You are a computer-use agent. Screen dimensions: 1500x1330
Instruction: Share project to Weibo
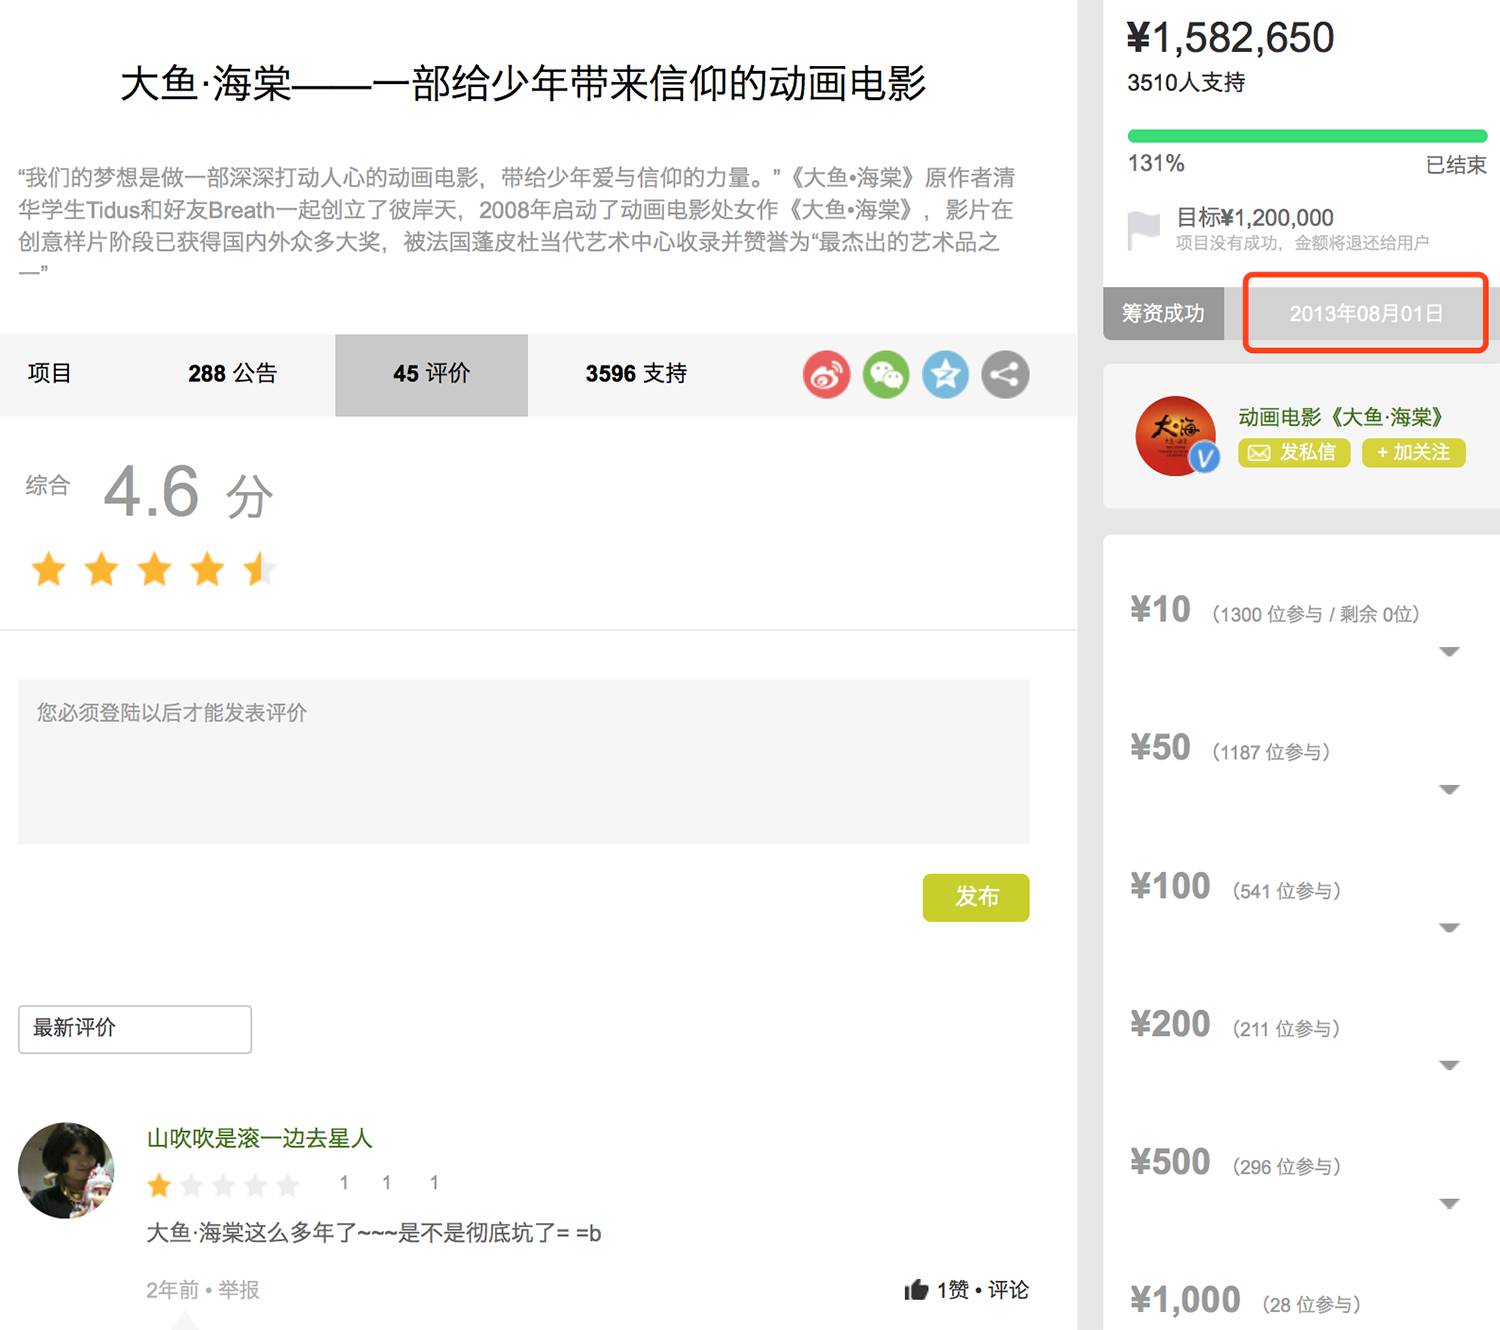pyautogui.click(x=826, y=375)
